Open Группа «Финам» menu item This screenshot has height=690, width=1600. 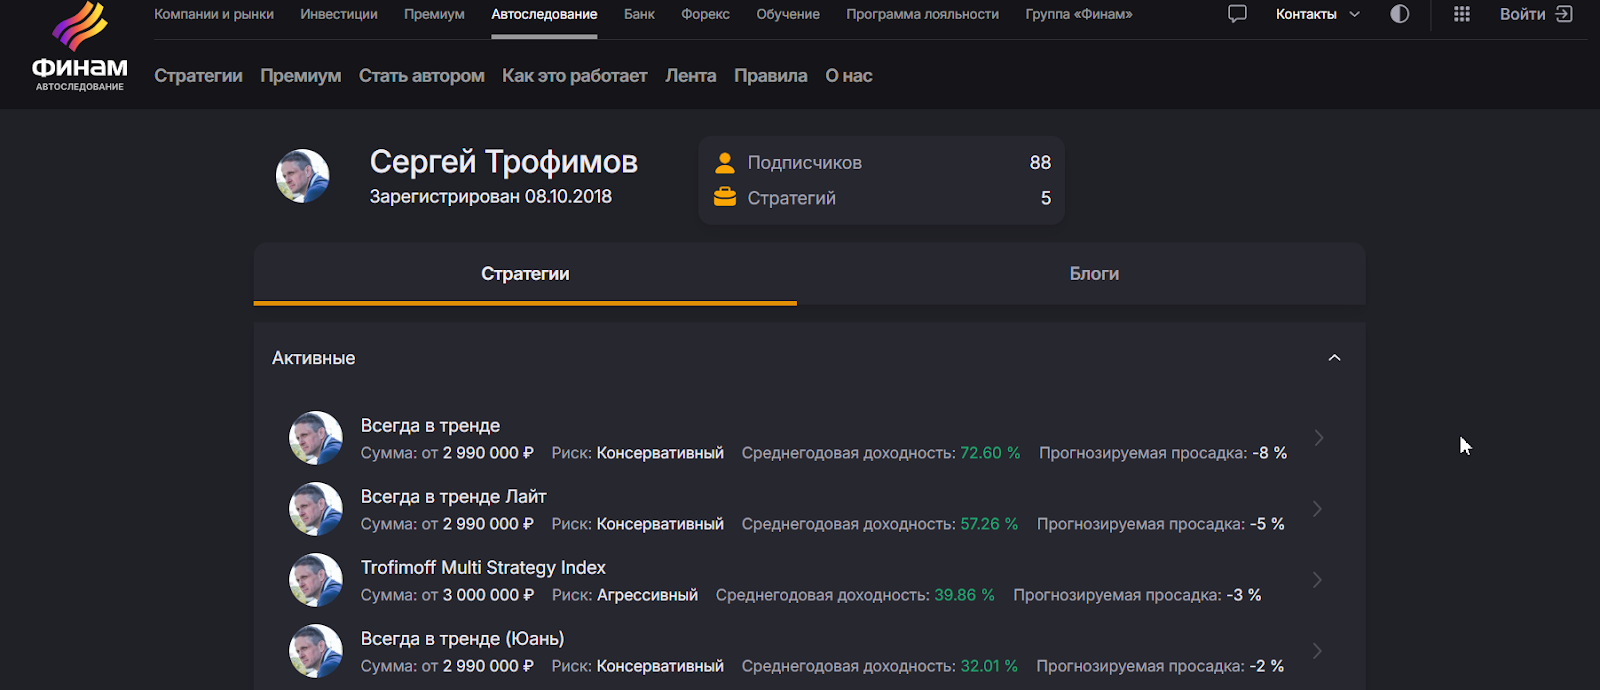pos(1079,14)
